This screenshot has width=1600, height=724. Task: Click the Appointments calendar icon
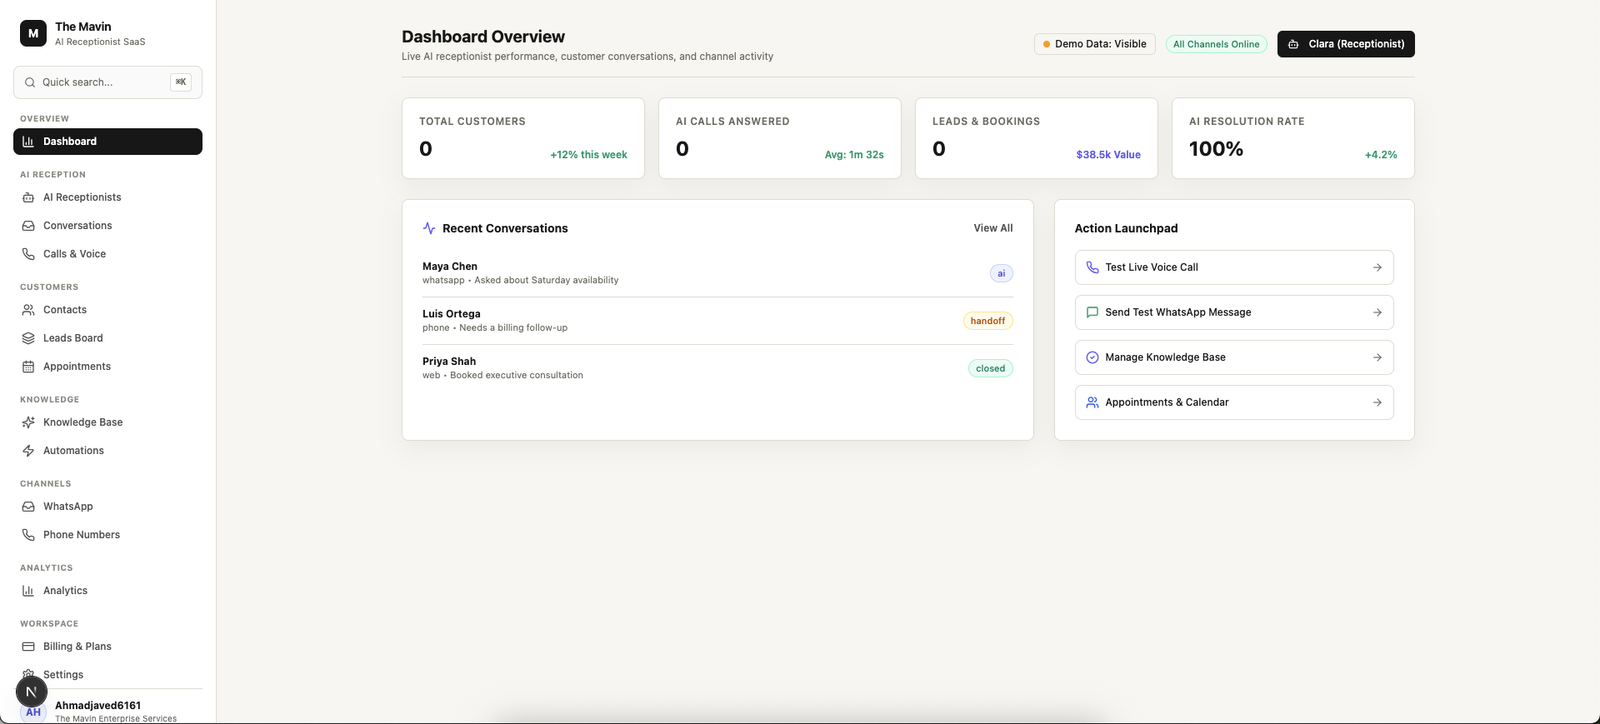coord(28,367)
